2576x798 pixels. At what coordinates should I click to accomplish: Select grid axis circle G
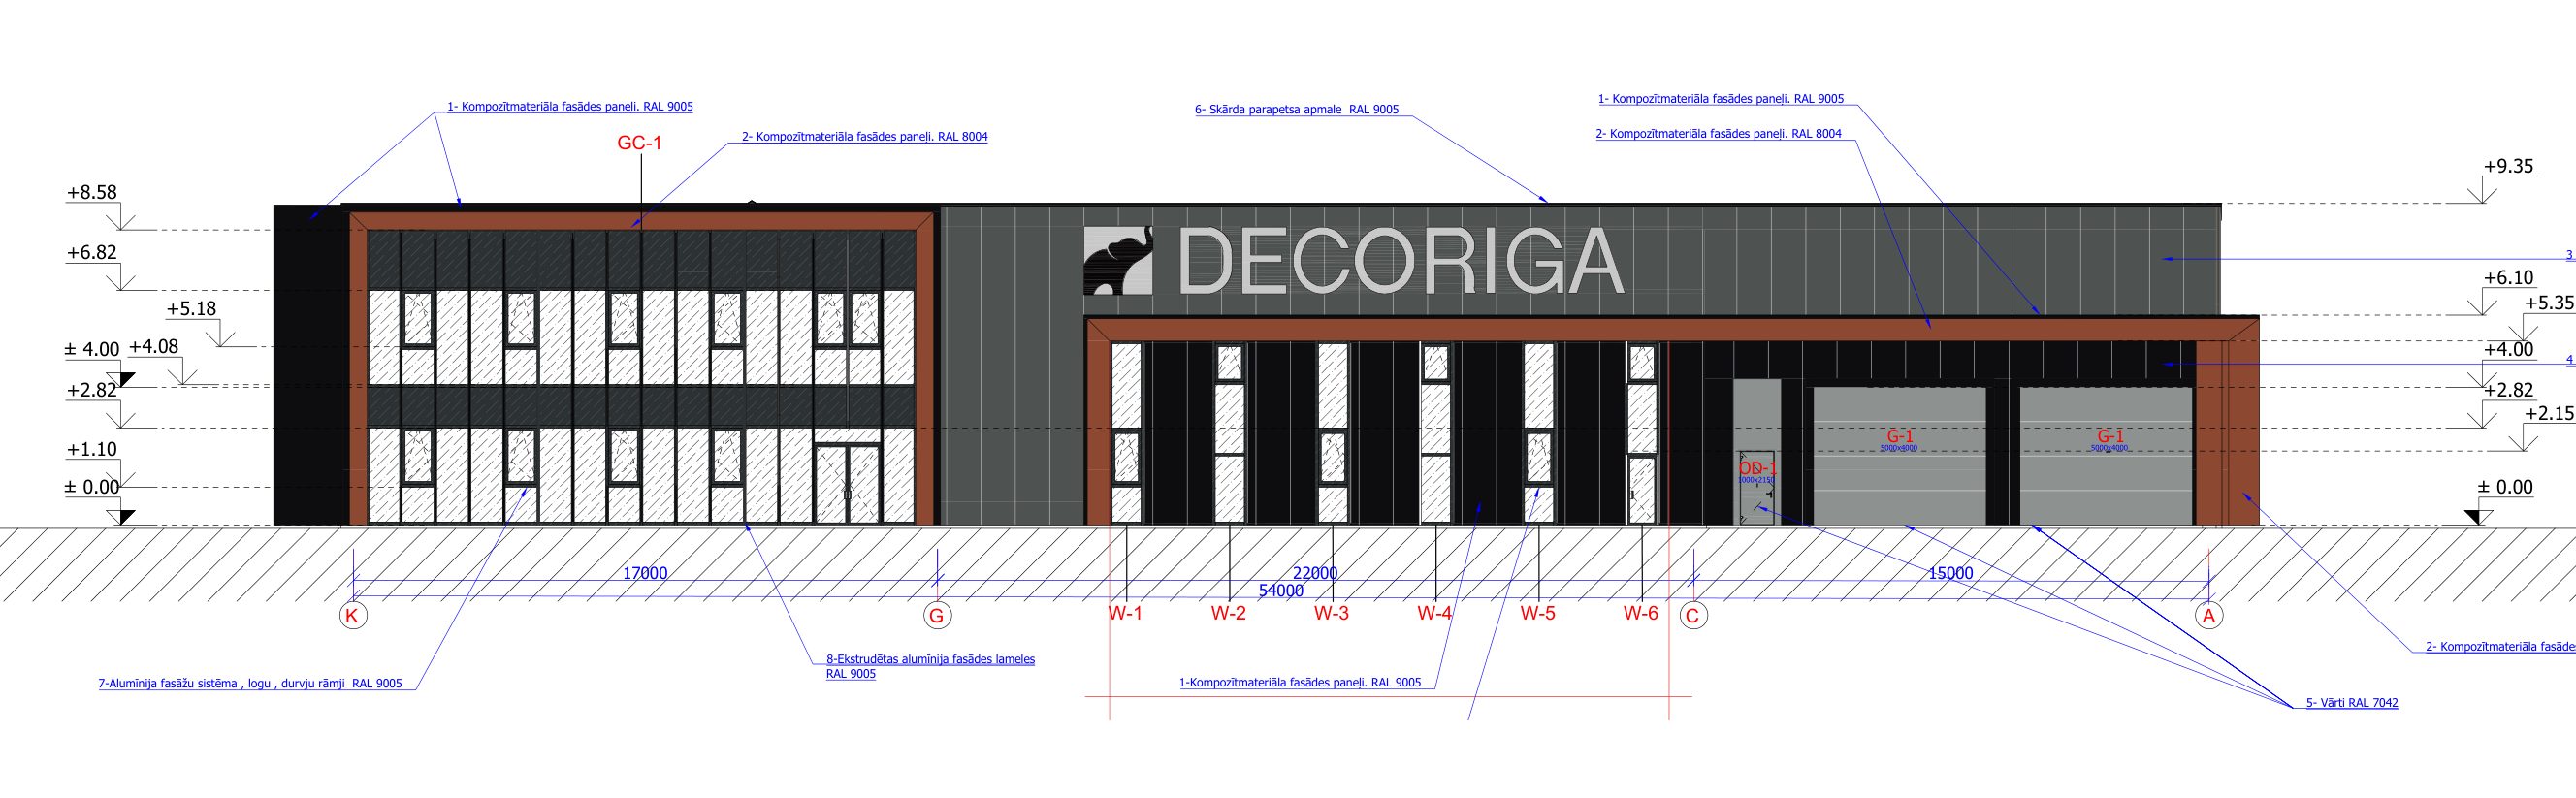[x=936, y=616]
